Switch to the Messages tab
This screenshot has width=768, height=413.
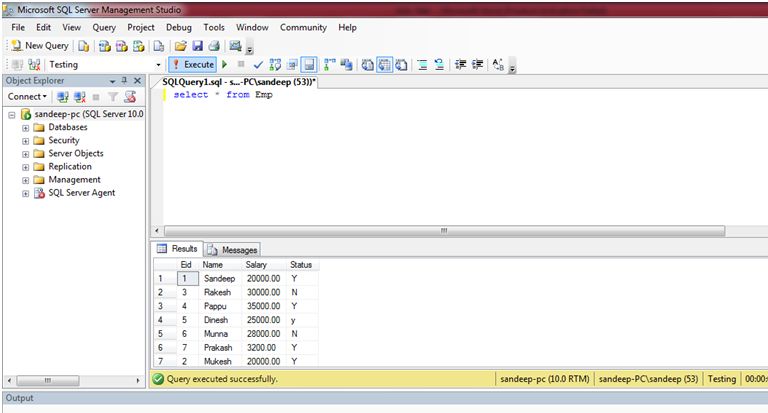point(232,250)
